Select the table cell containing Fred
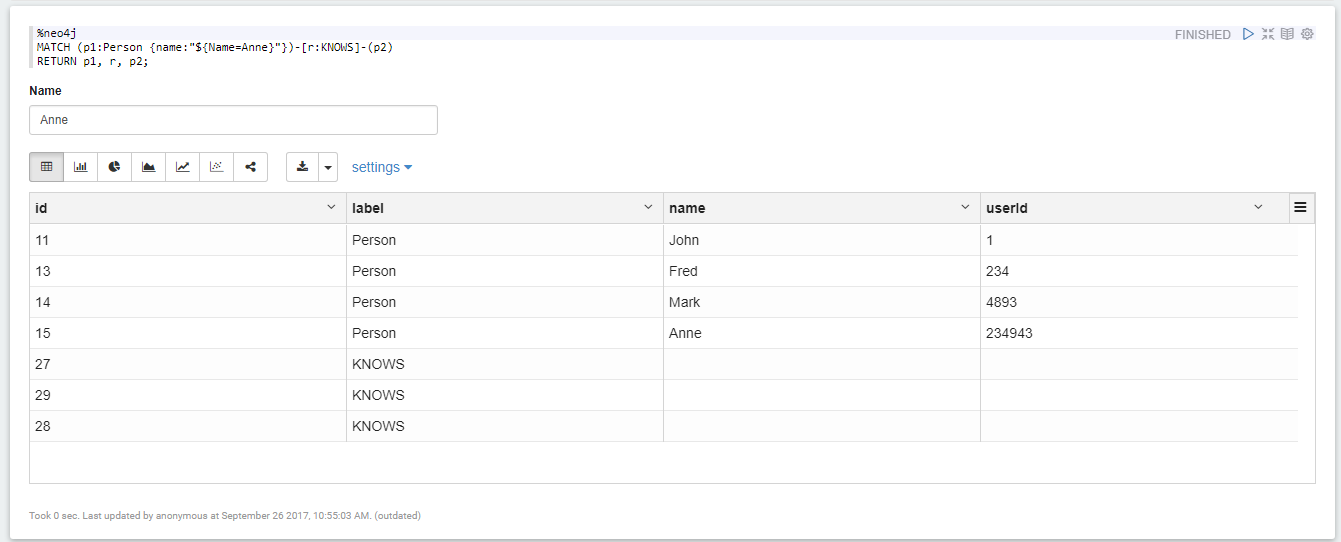 685,271
